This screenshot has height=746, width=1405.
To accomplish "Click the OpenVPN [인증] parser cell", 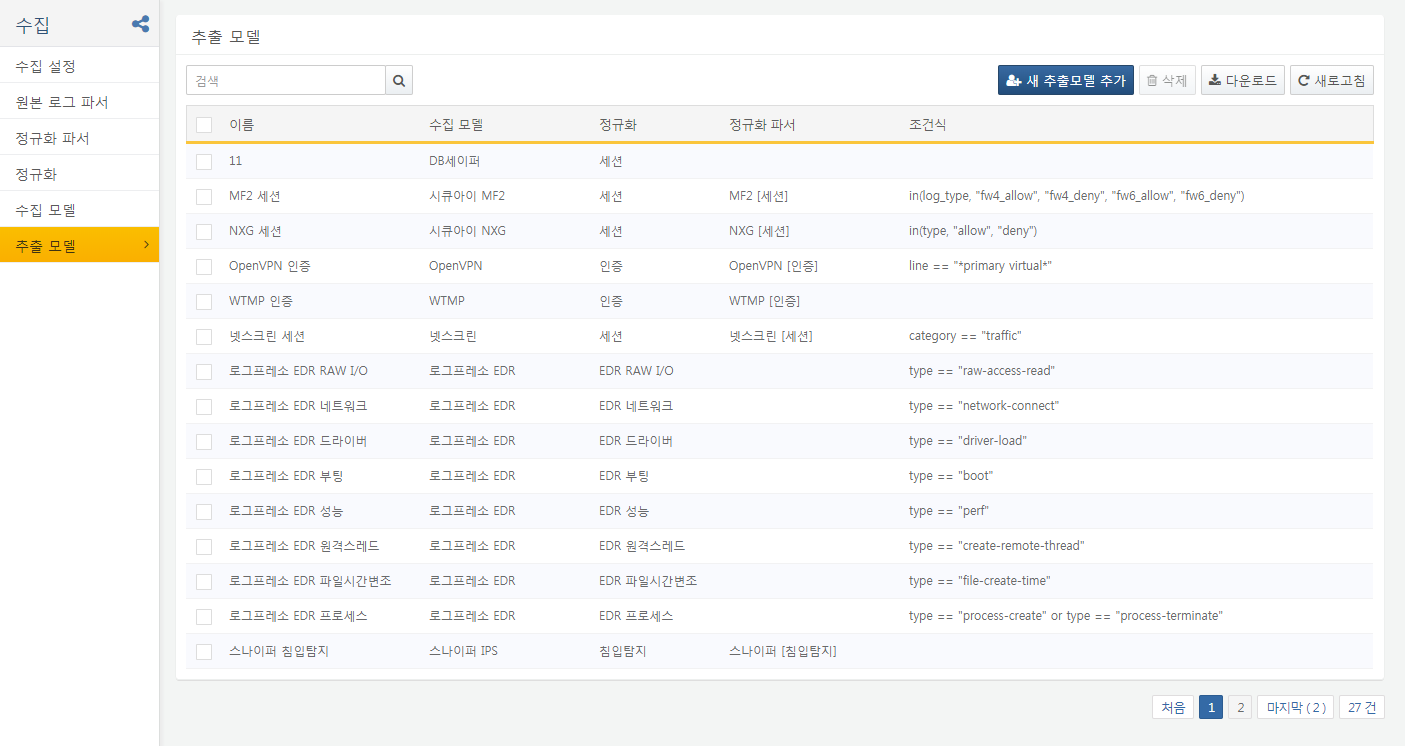I will point(773,266).
